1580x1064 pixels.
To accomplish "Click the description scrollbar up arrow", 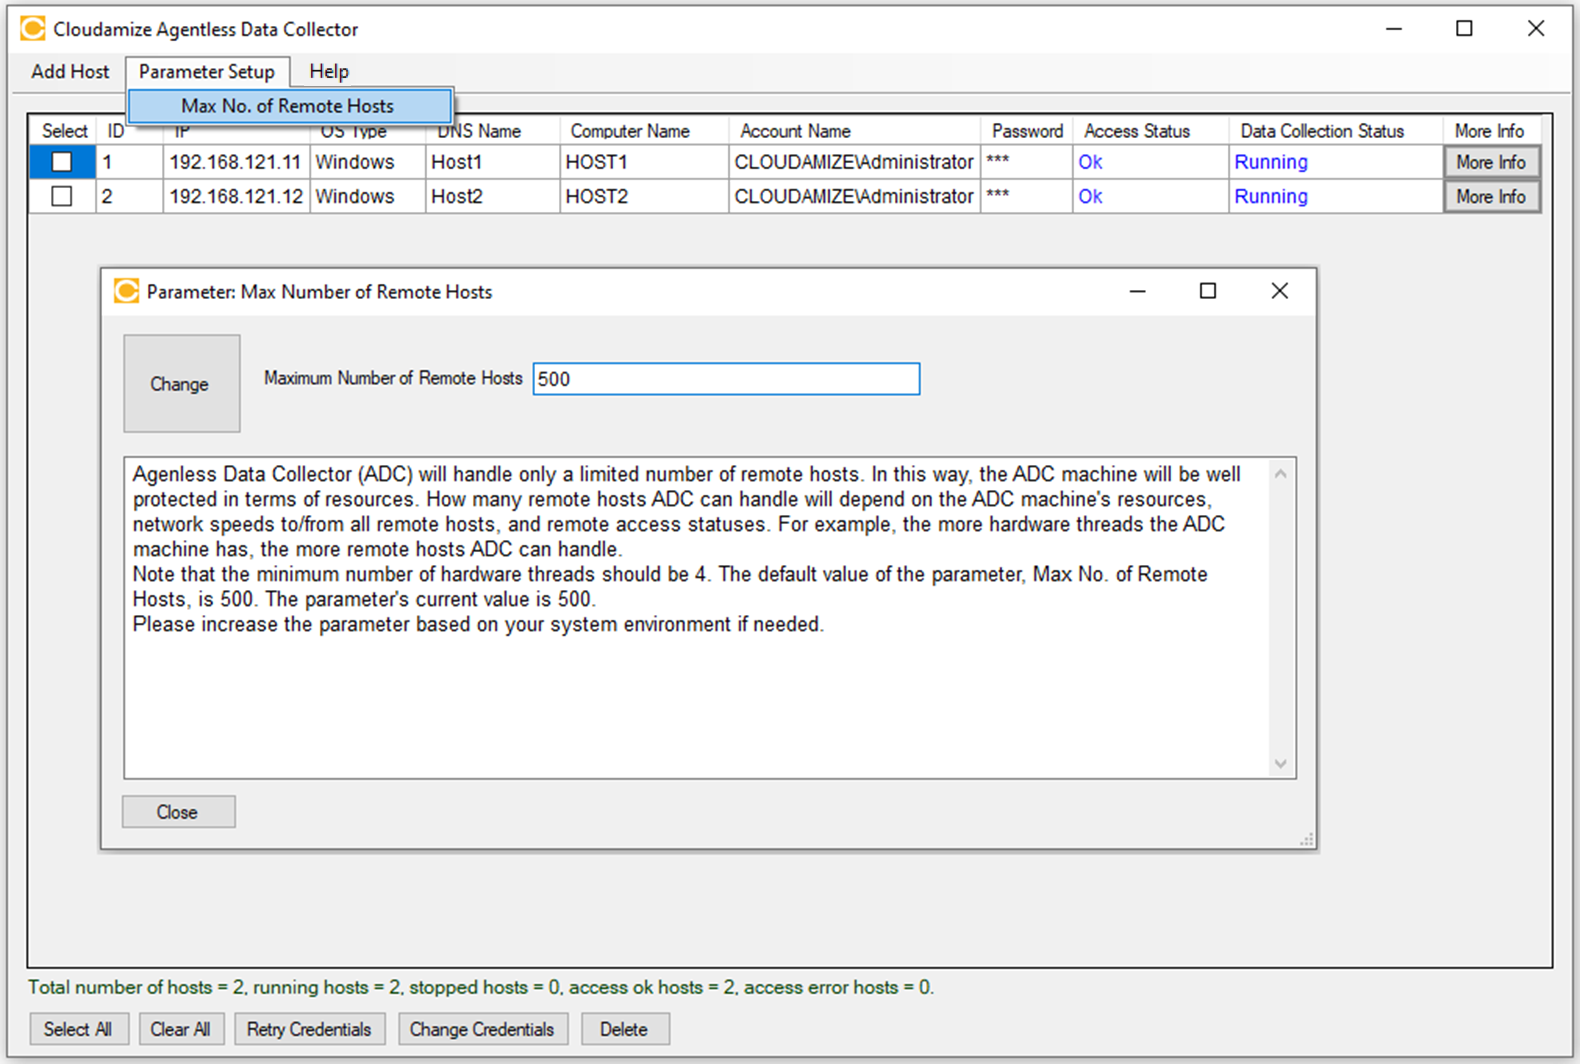I will (1280, 474).
